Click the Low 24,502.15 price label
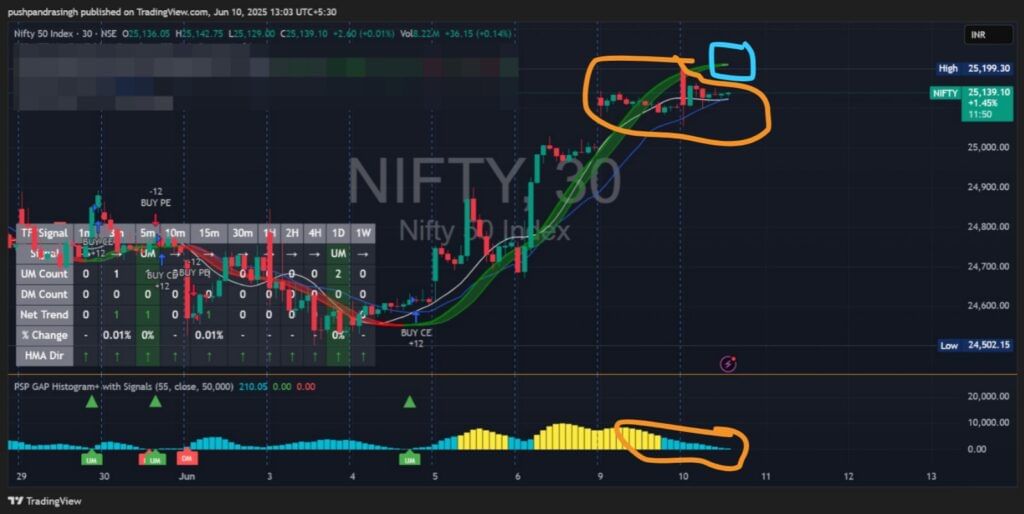The width and height of the screenshot is (1024, 514). point(975,345)
